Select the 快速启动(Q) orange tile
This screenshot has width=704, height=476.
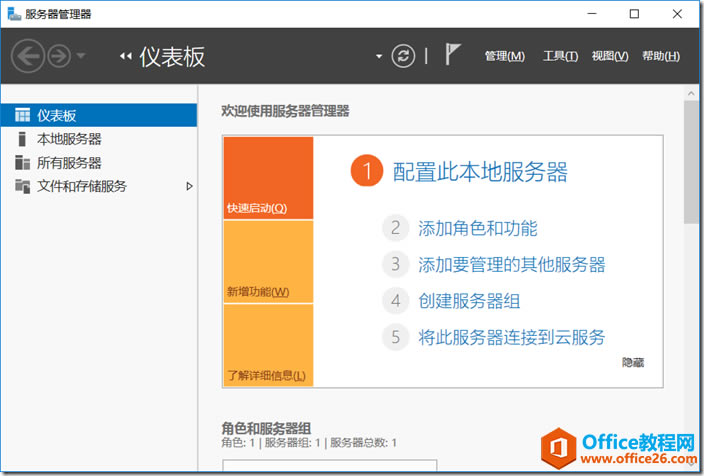click(x=268, y=178)
